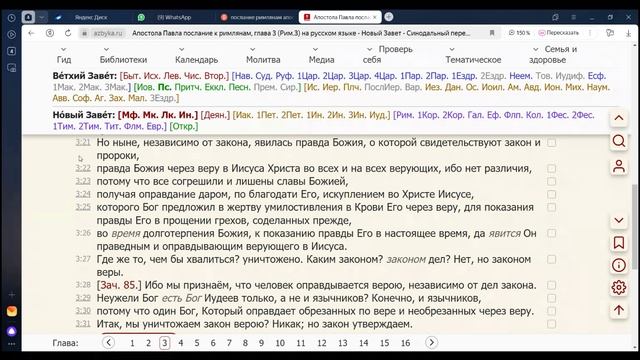Check the box for verse 3:31

pyautogui.click(x=551, y=324)
